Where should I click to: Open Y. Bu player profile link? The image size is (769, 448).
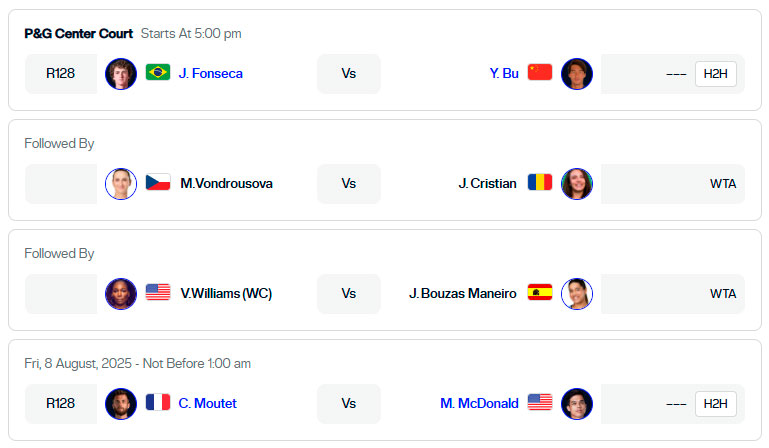[504, 74]
